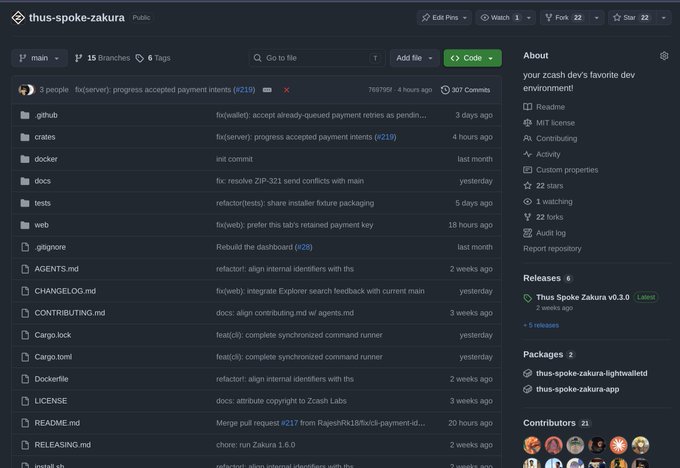Fork the repository with the Fork button
Image resolution: width=680 pixels, height=468 pixels.
coord(565,18)
